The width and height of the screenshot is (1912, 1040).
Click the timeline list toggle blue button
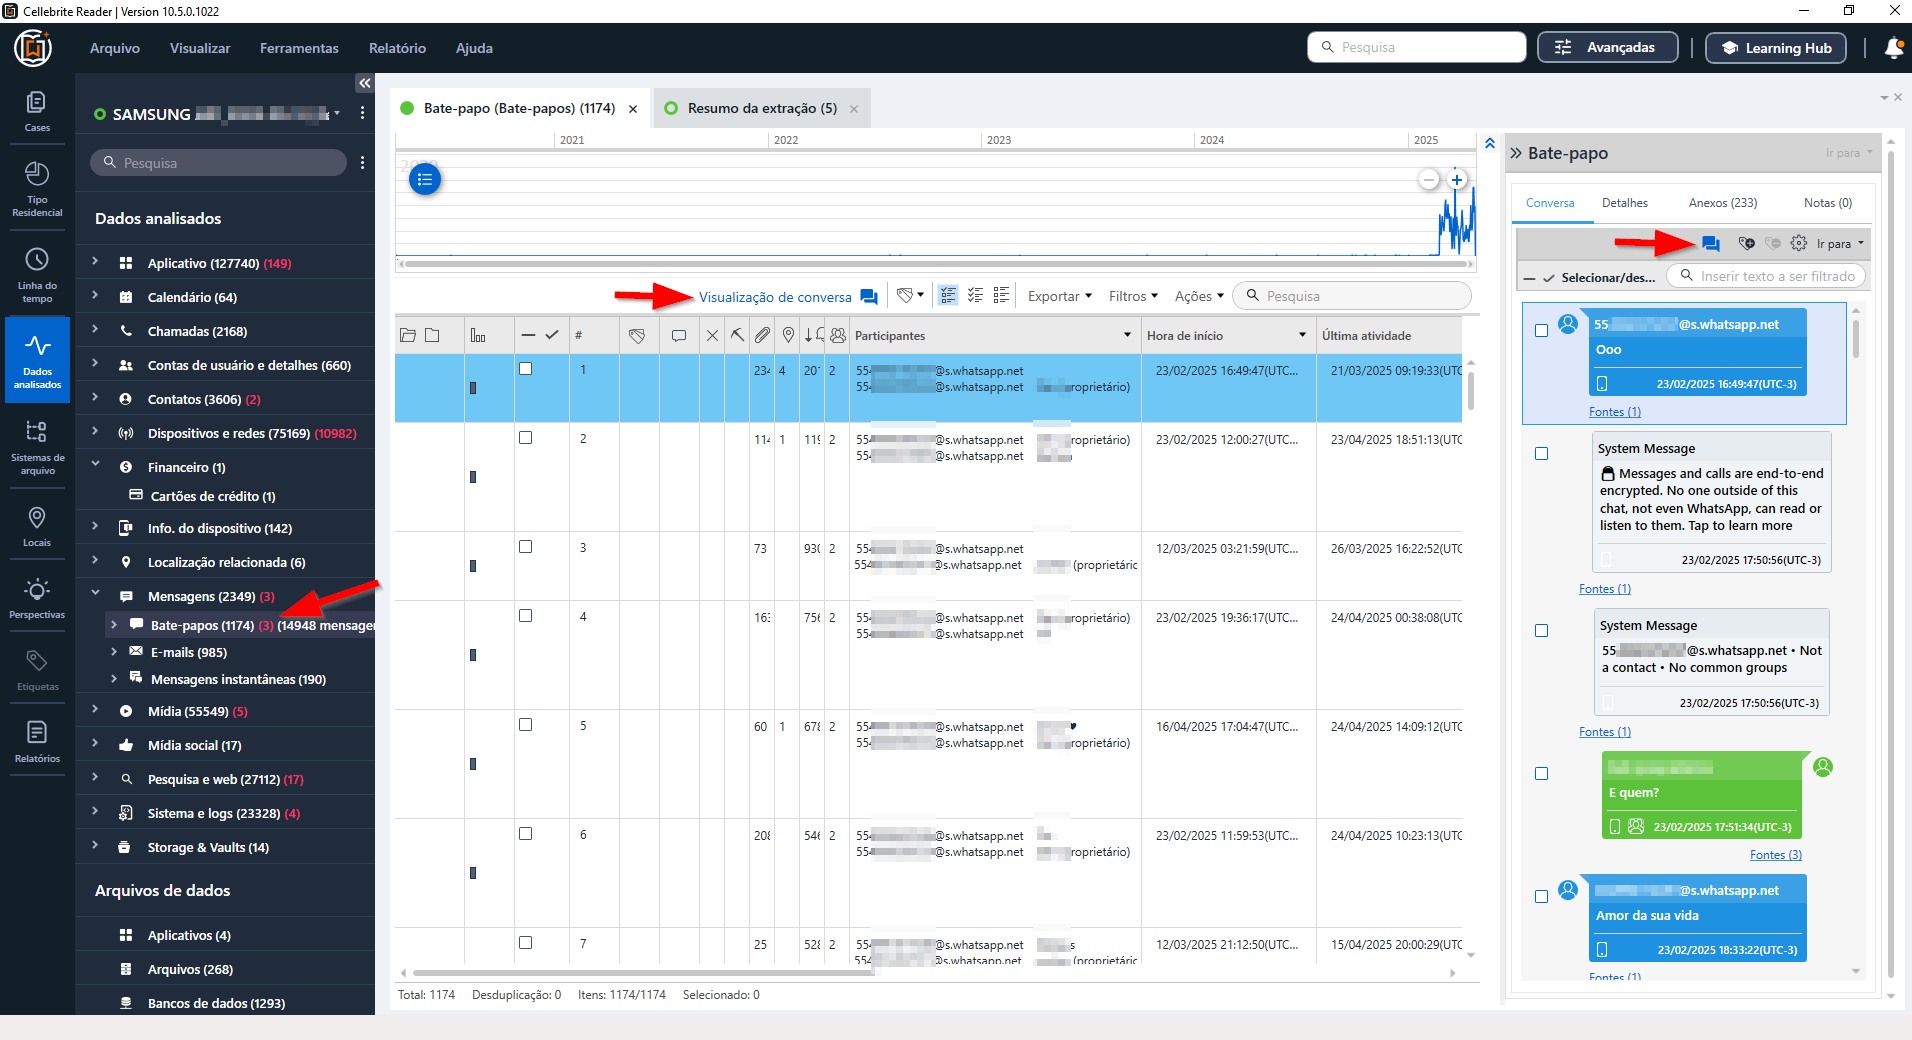click(x=425, y=179)
